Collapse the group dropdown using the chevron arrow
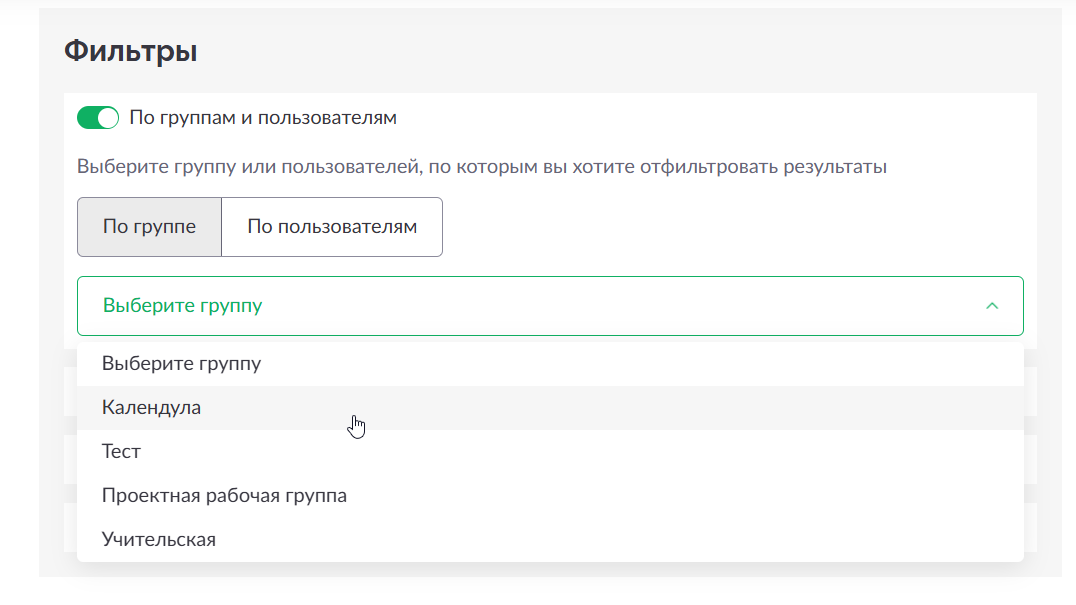1076x605 pixels. (992, 306)
